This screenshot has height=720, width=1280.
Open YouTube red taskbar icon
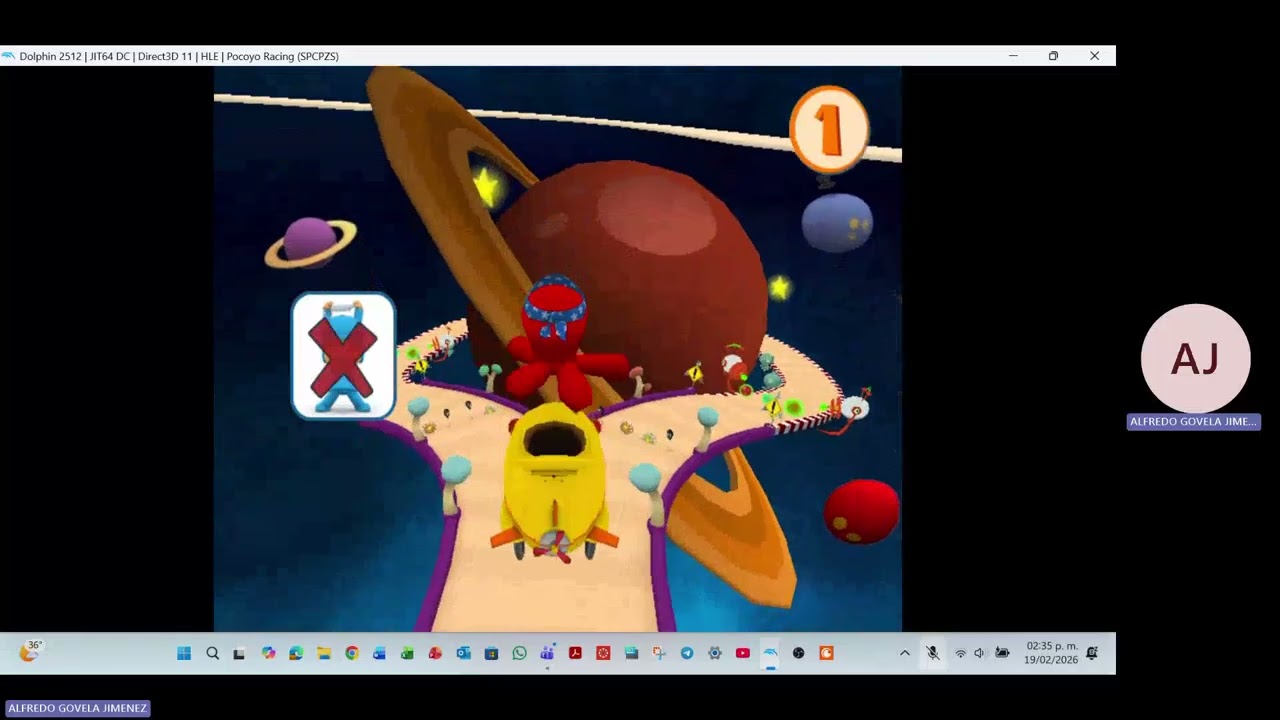click(743, 653)
